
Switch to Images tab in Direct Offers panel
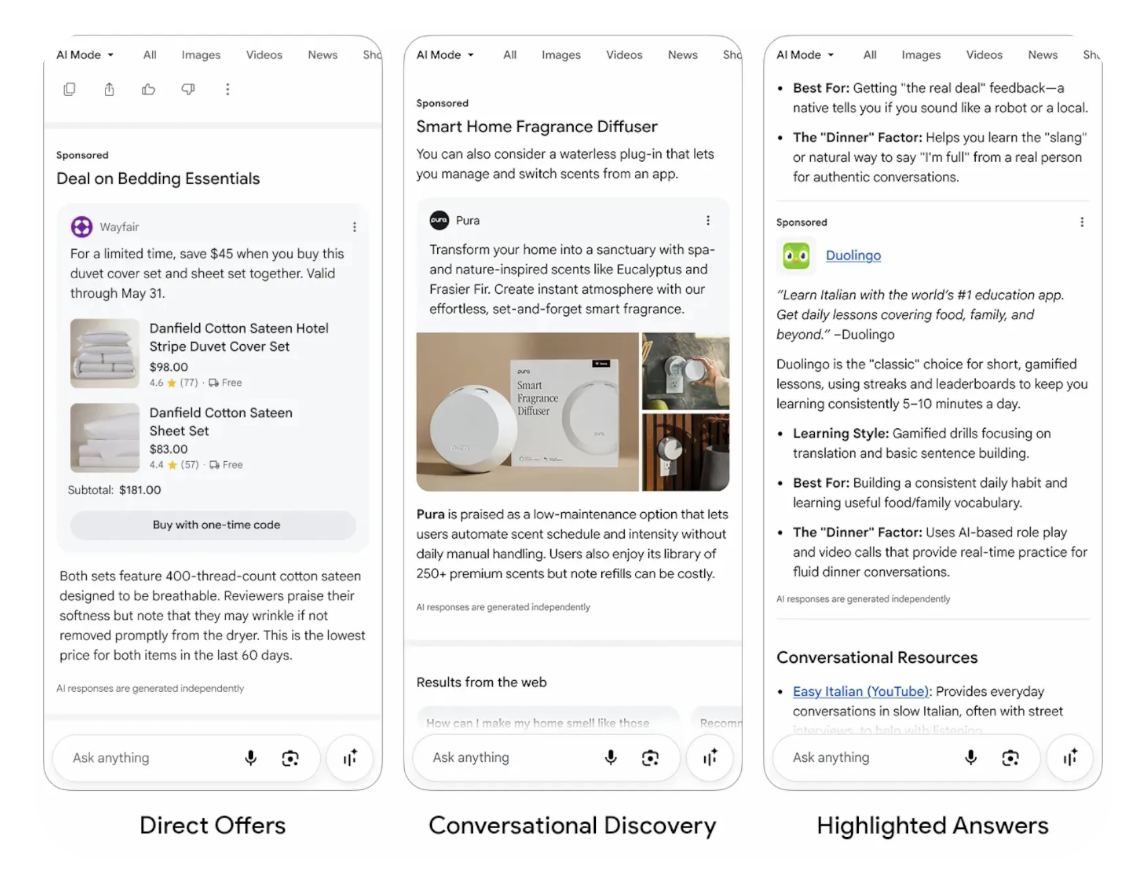coord(201,55)
